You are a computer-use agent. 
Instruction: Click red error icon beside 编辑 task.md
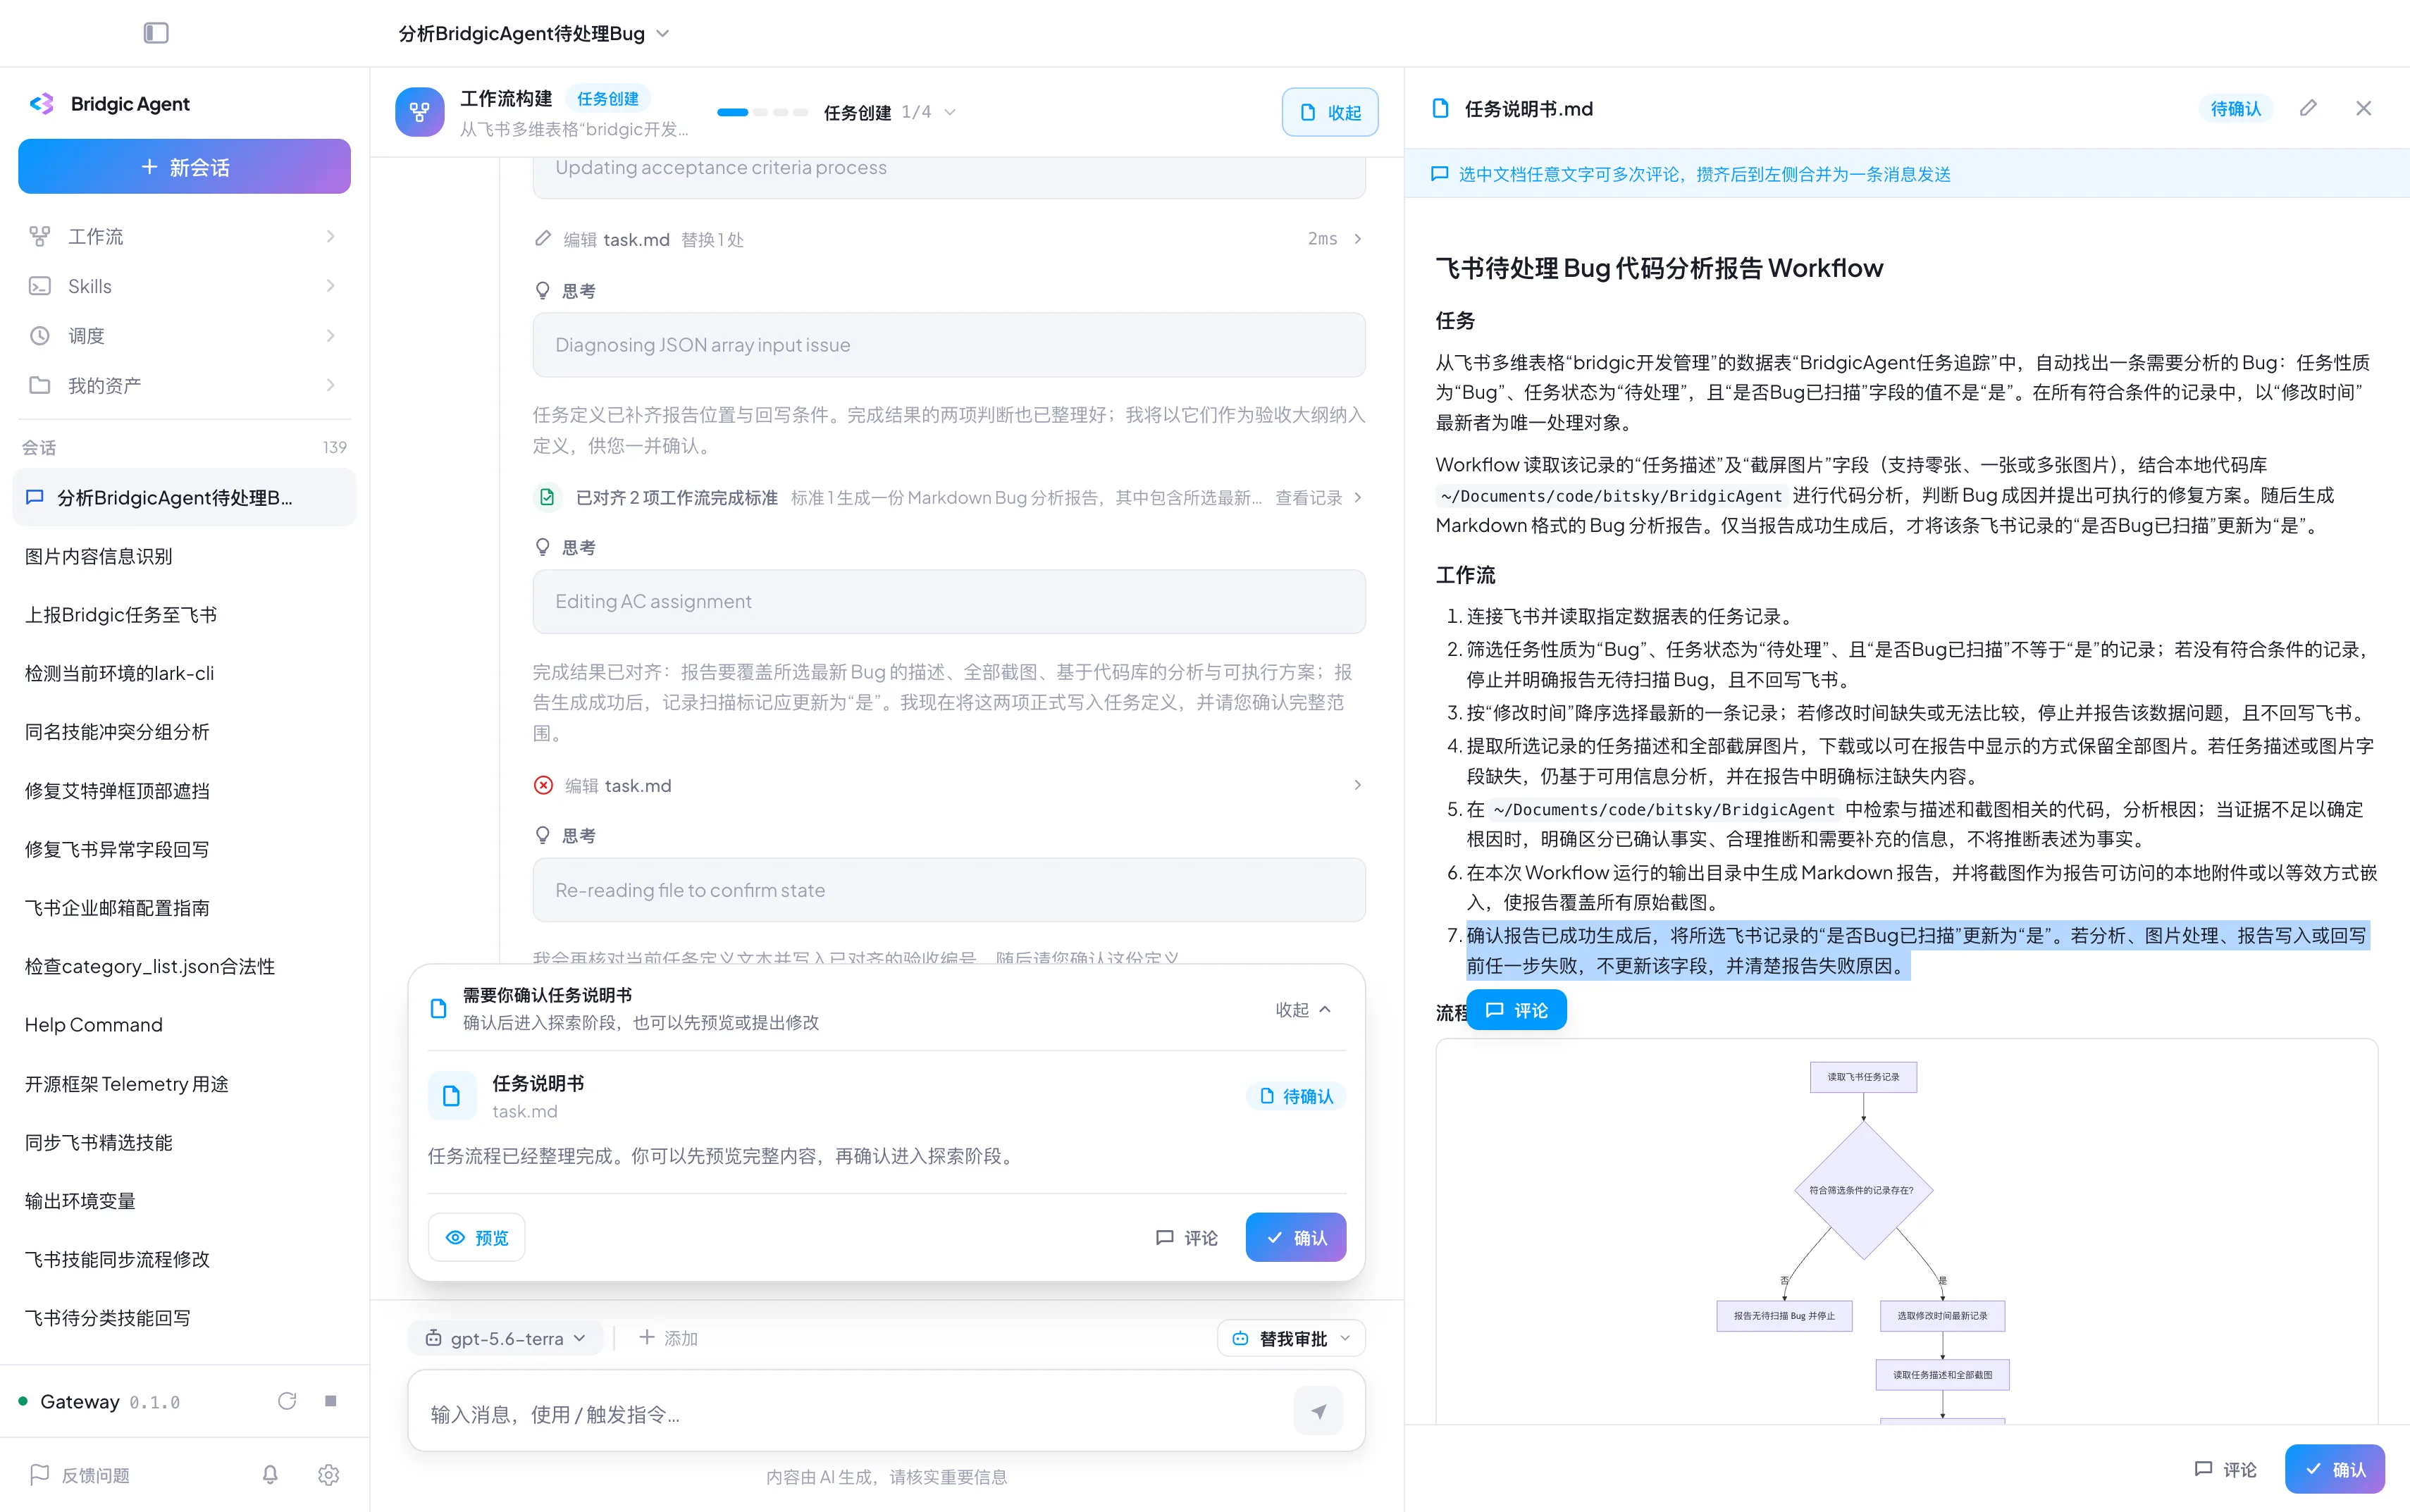pyautogui.click(x=543, y=786)
